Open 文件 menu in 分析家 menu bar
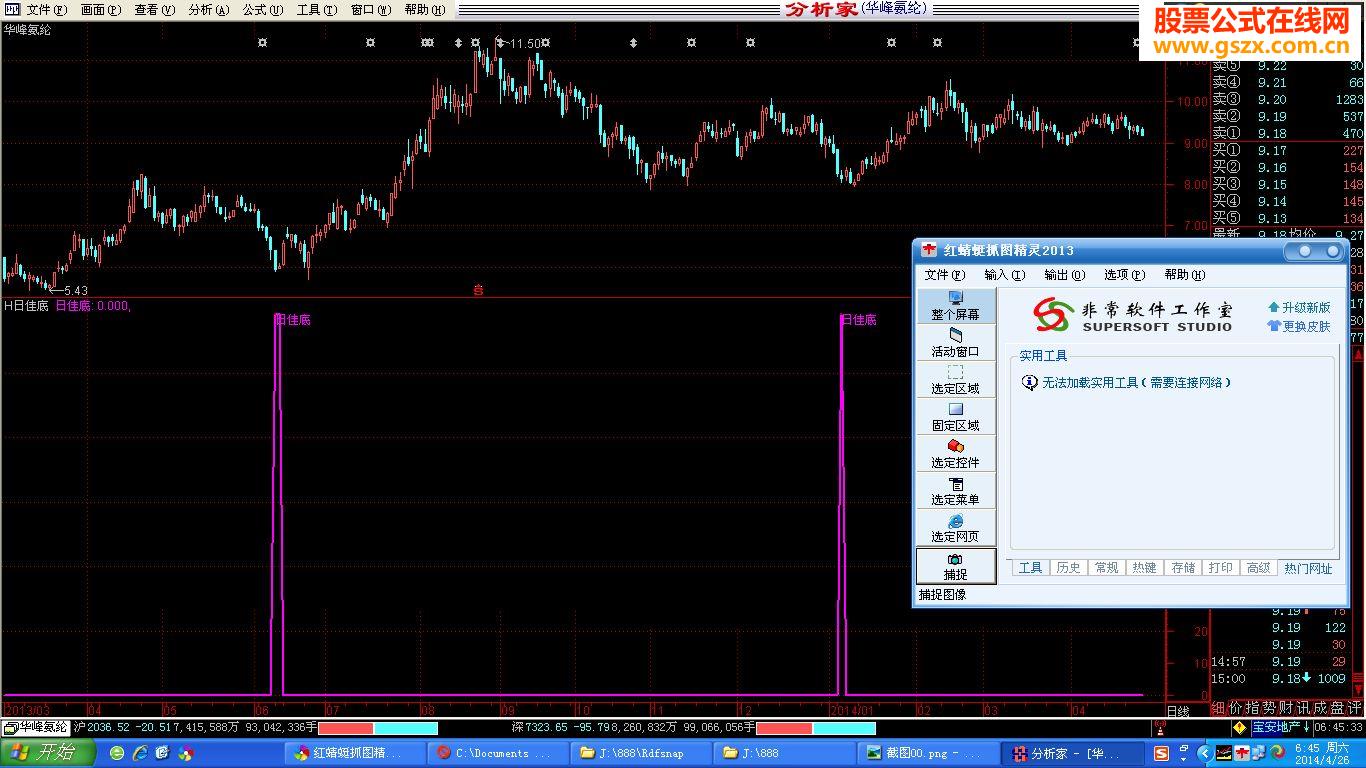Image resolution: width=1366 pixels, height=768 pixels. click(x=47, y=10)
